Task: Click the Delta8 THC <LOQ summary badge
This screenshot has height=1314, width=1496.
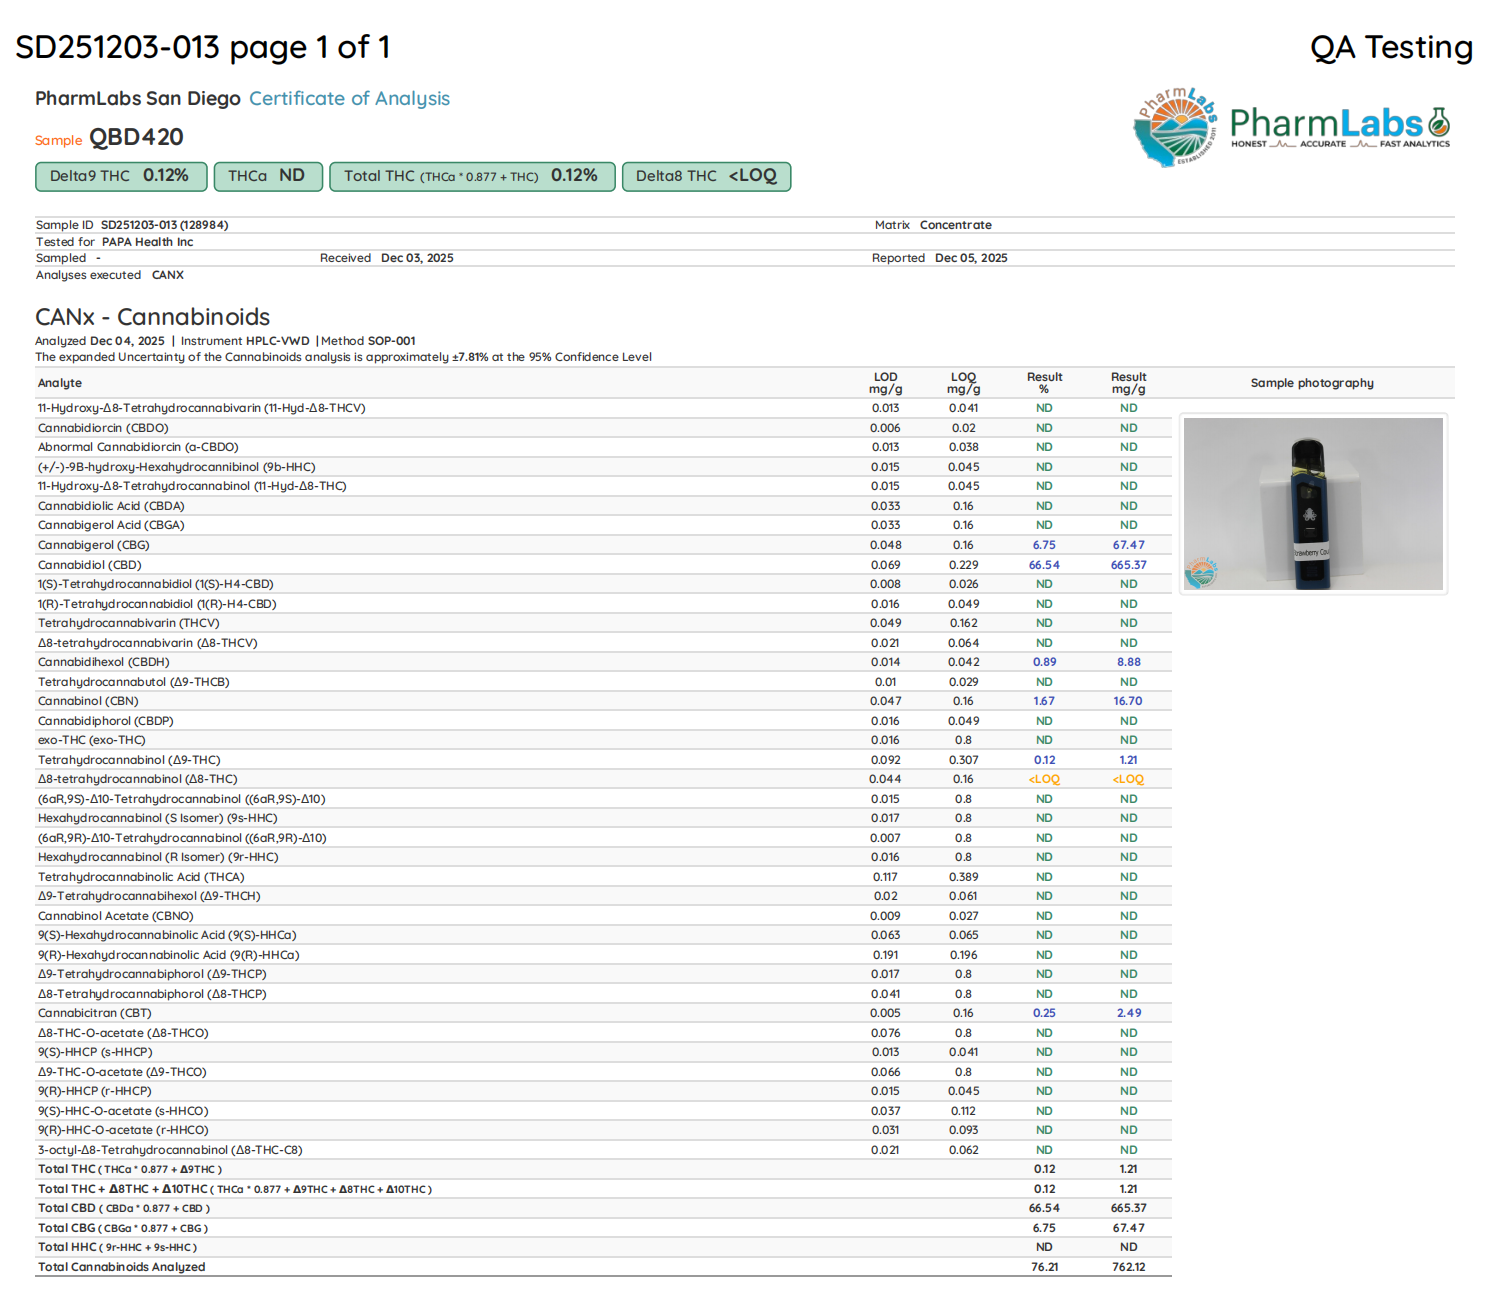Action: pyautogui.click(x=706, y=176)
